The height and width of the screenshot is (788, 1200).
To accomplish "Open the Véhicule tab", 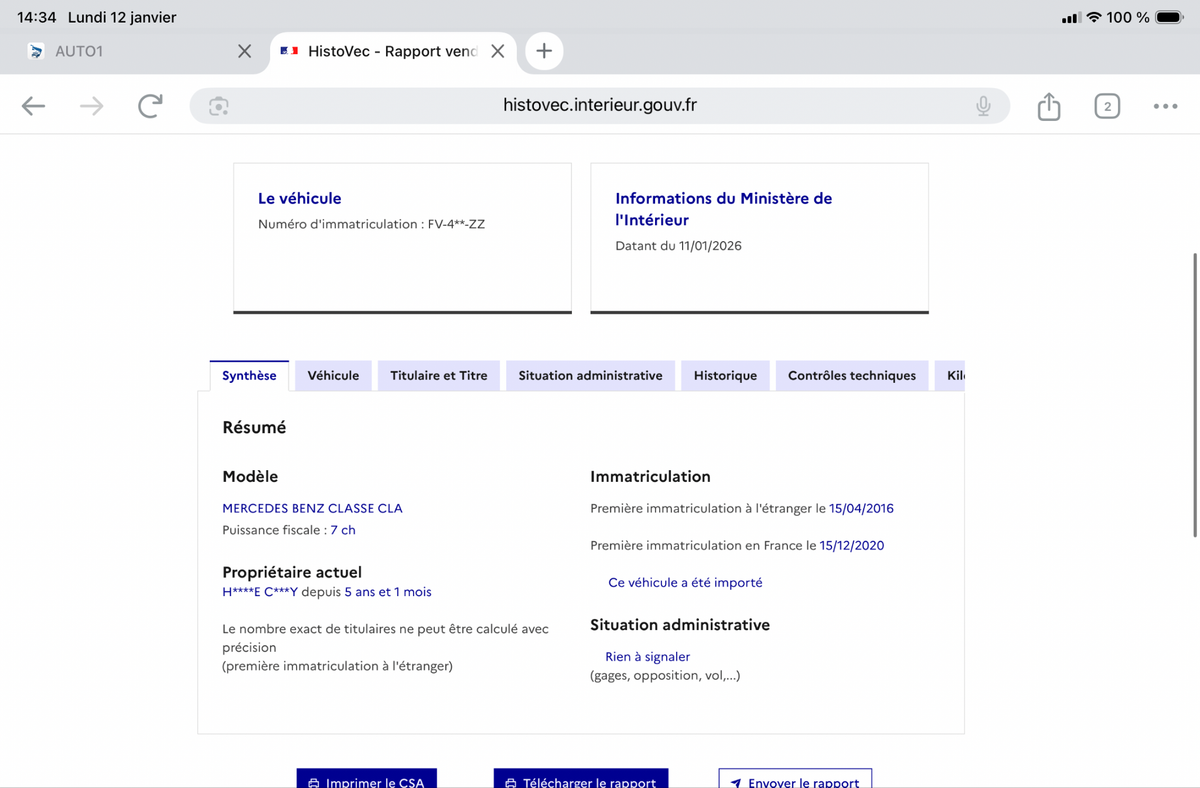I will pyautogui.click(x=333, y=376).
